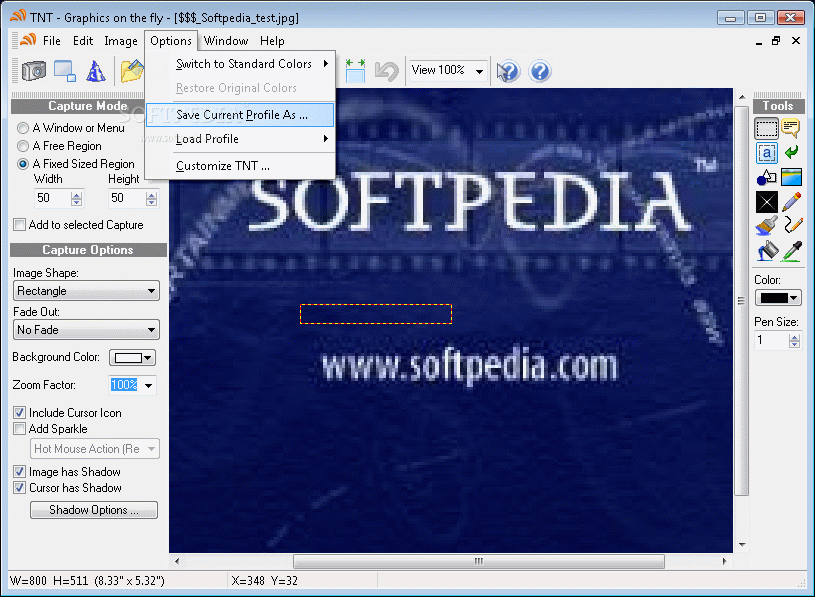
Task: Open the Window menu
Action: [x=226, y=41]
